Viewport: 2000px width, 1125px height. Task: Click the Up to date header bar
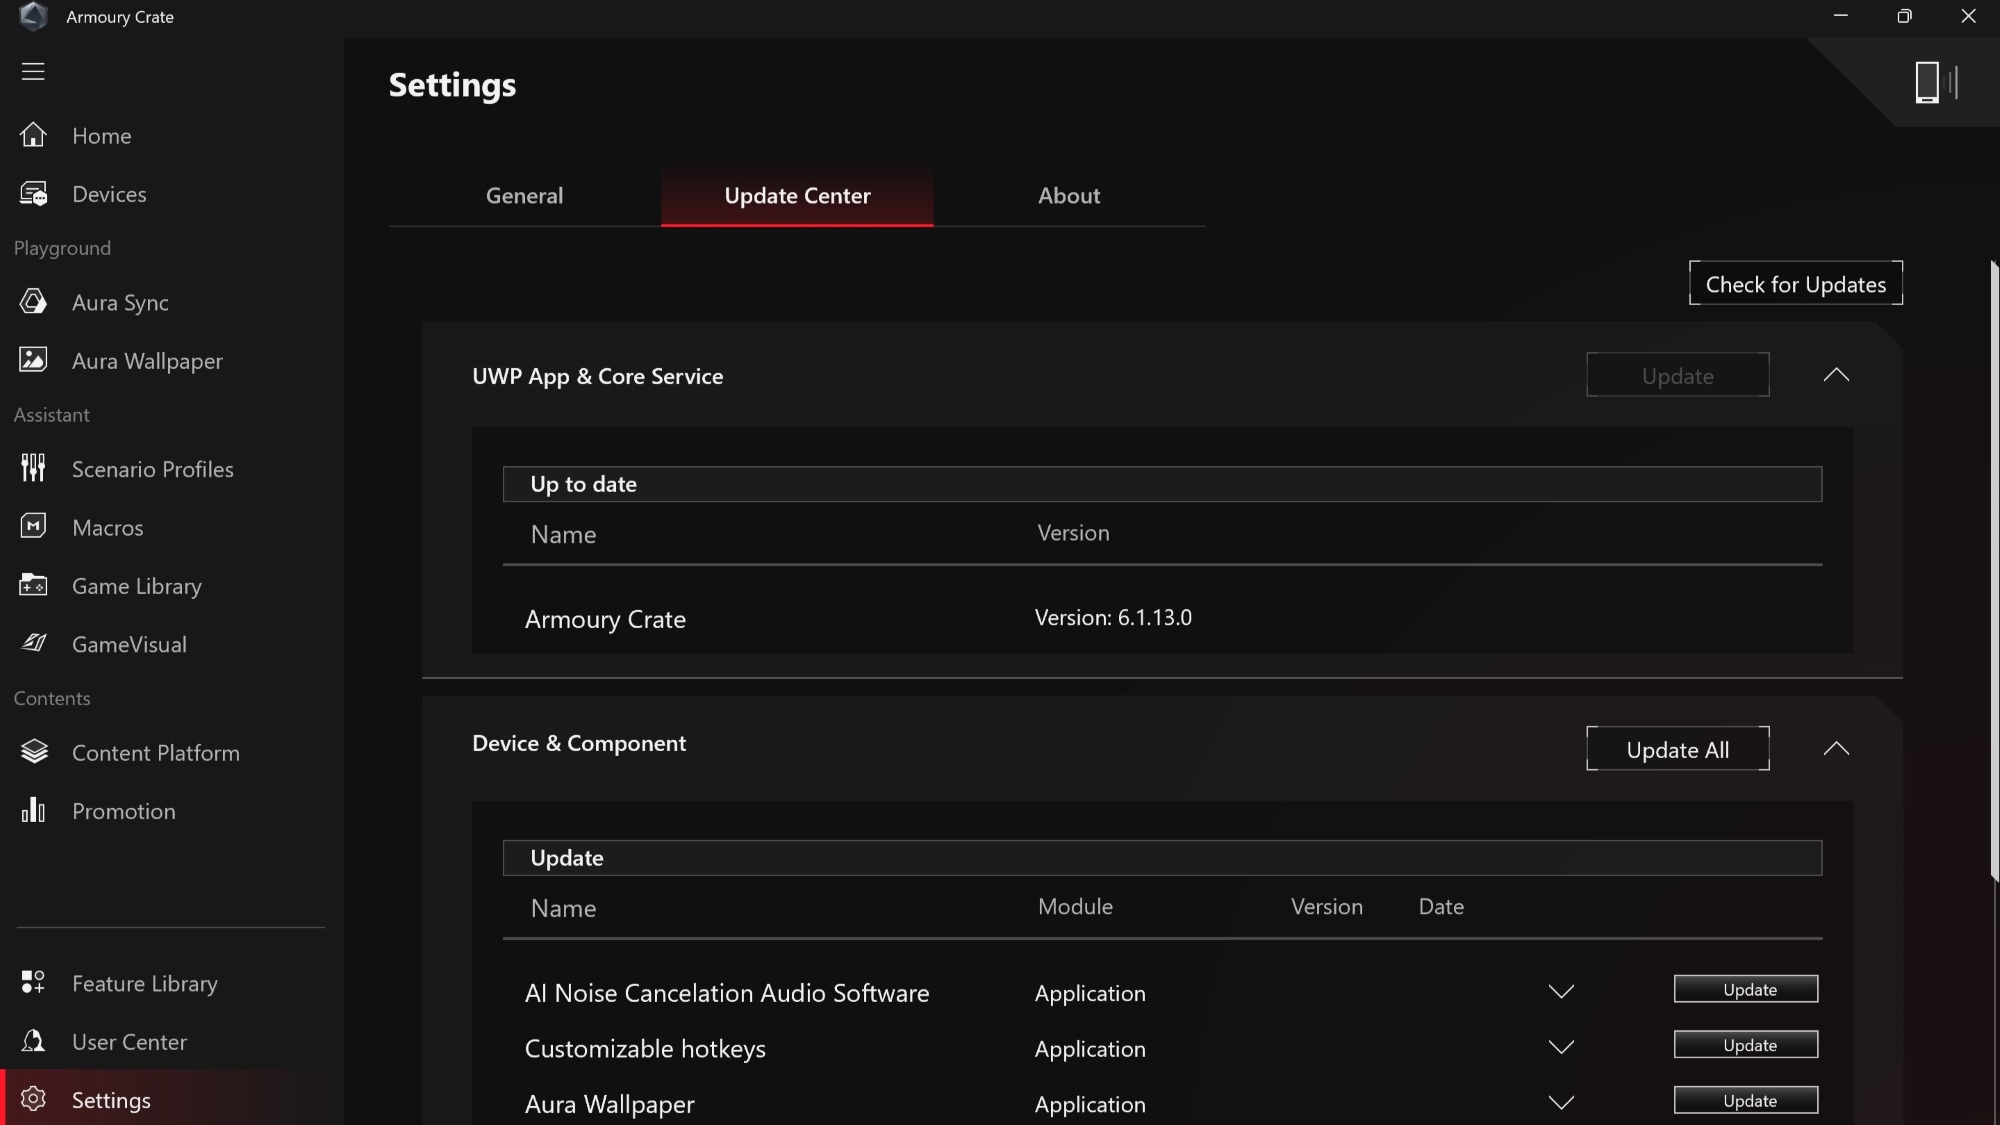1162,484
